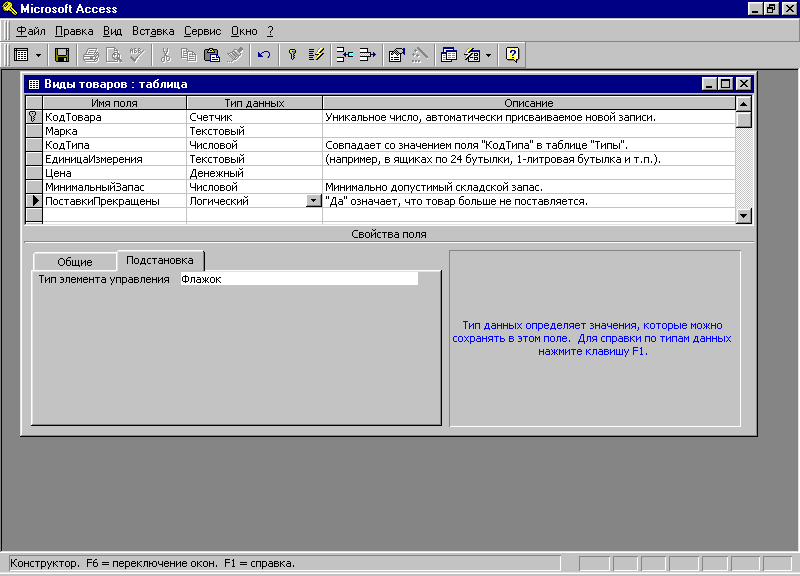Minimize the Виды товаров table window
The width and height of the screenshot is (800, 576).
[709, 84]
